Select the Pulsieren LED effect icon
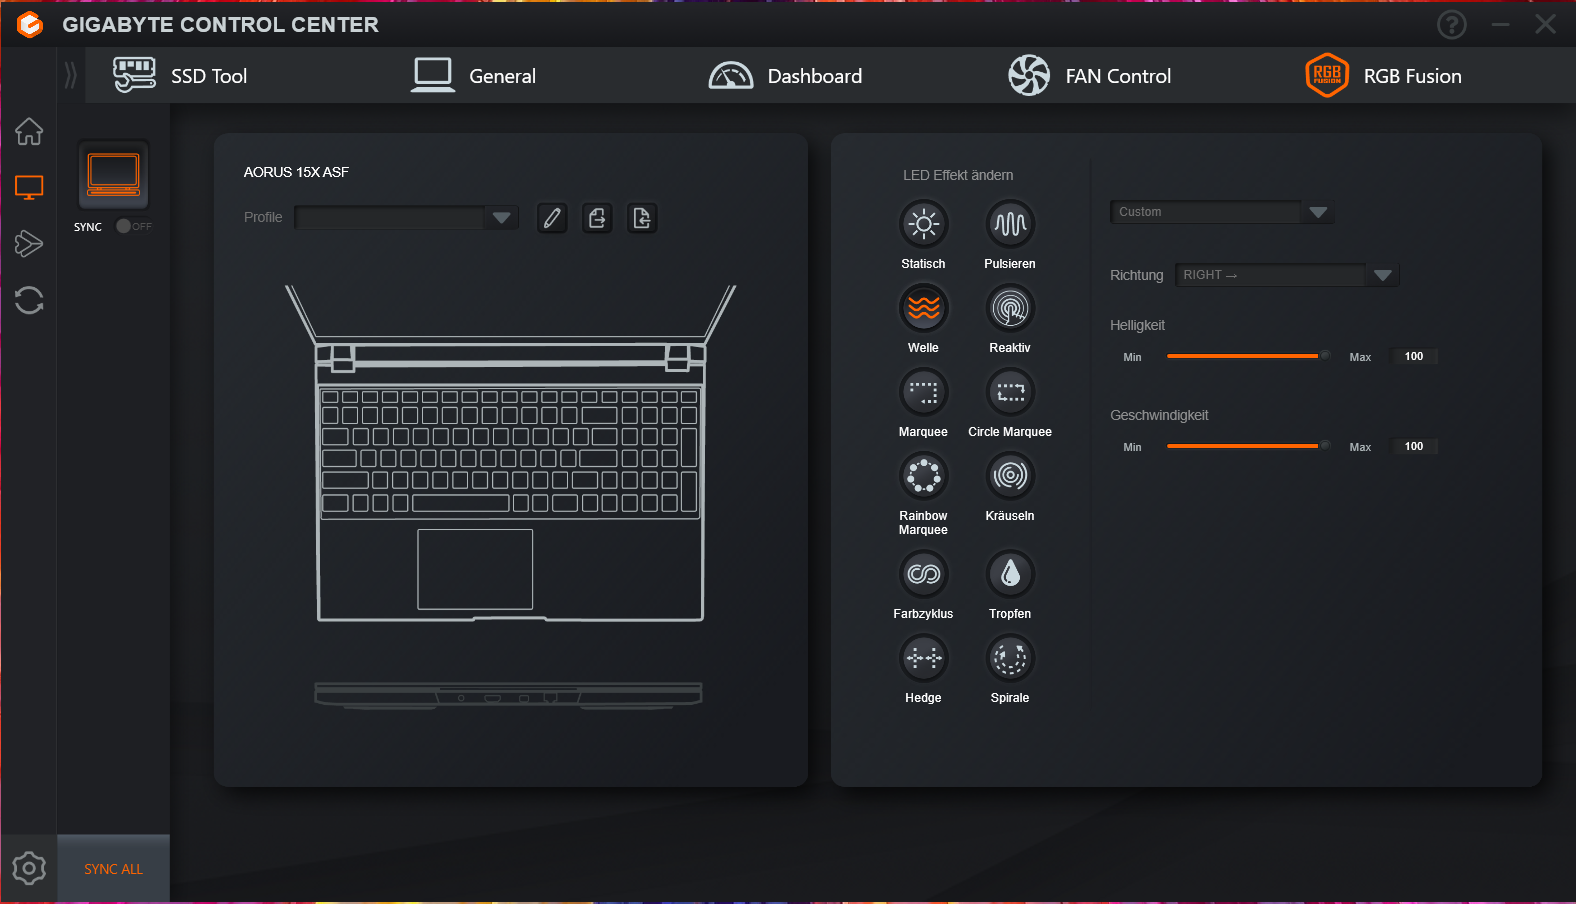This screenshot has width=1576, height=904. [x=1010, y=224]
